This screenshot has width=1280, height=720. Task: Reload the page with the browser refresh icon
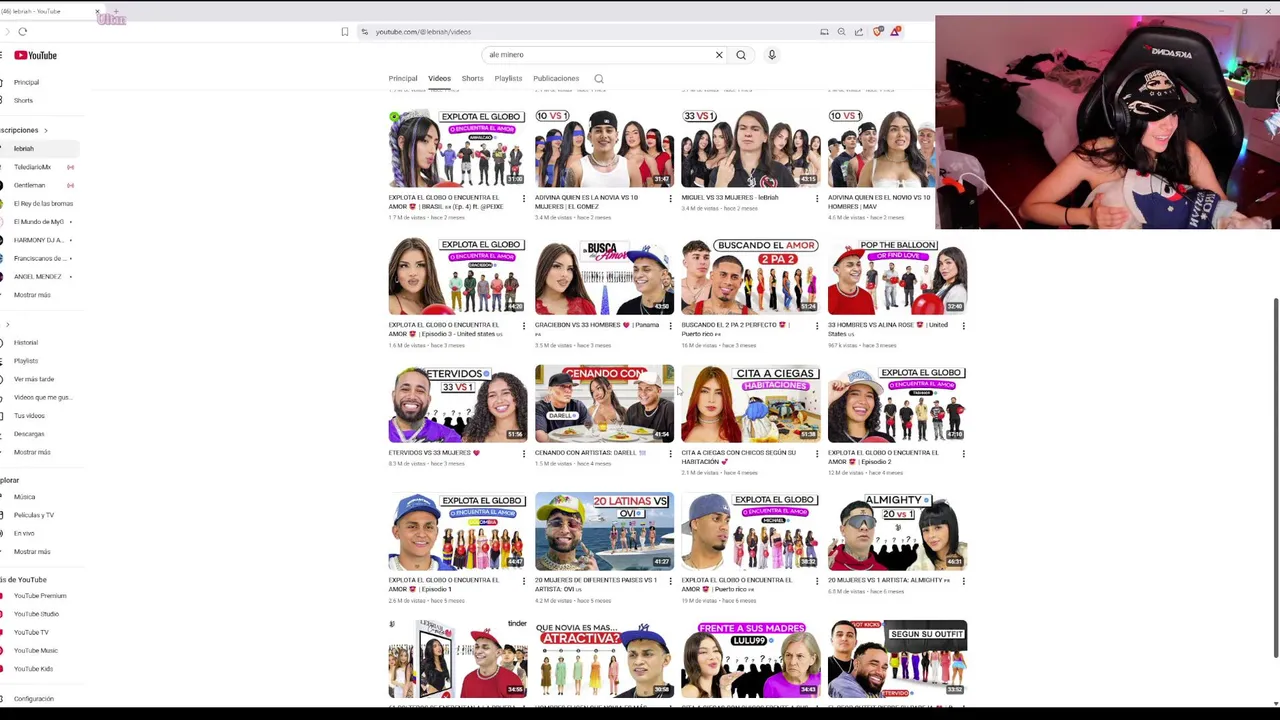pyautogui.click(x=22, y=32)
